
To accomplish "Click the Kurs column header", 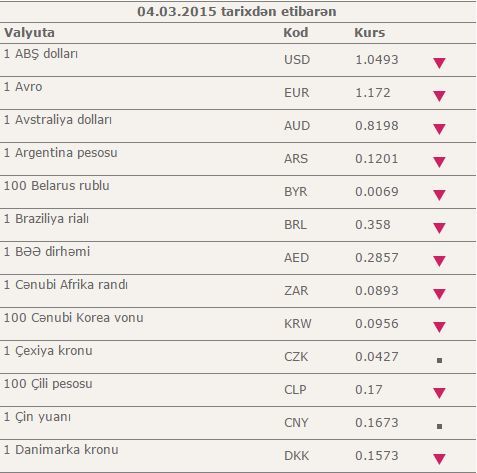I will point(369,33).
